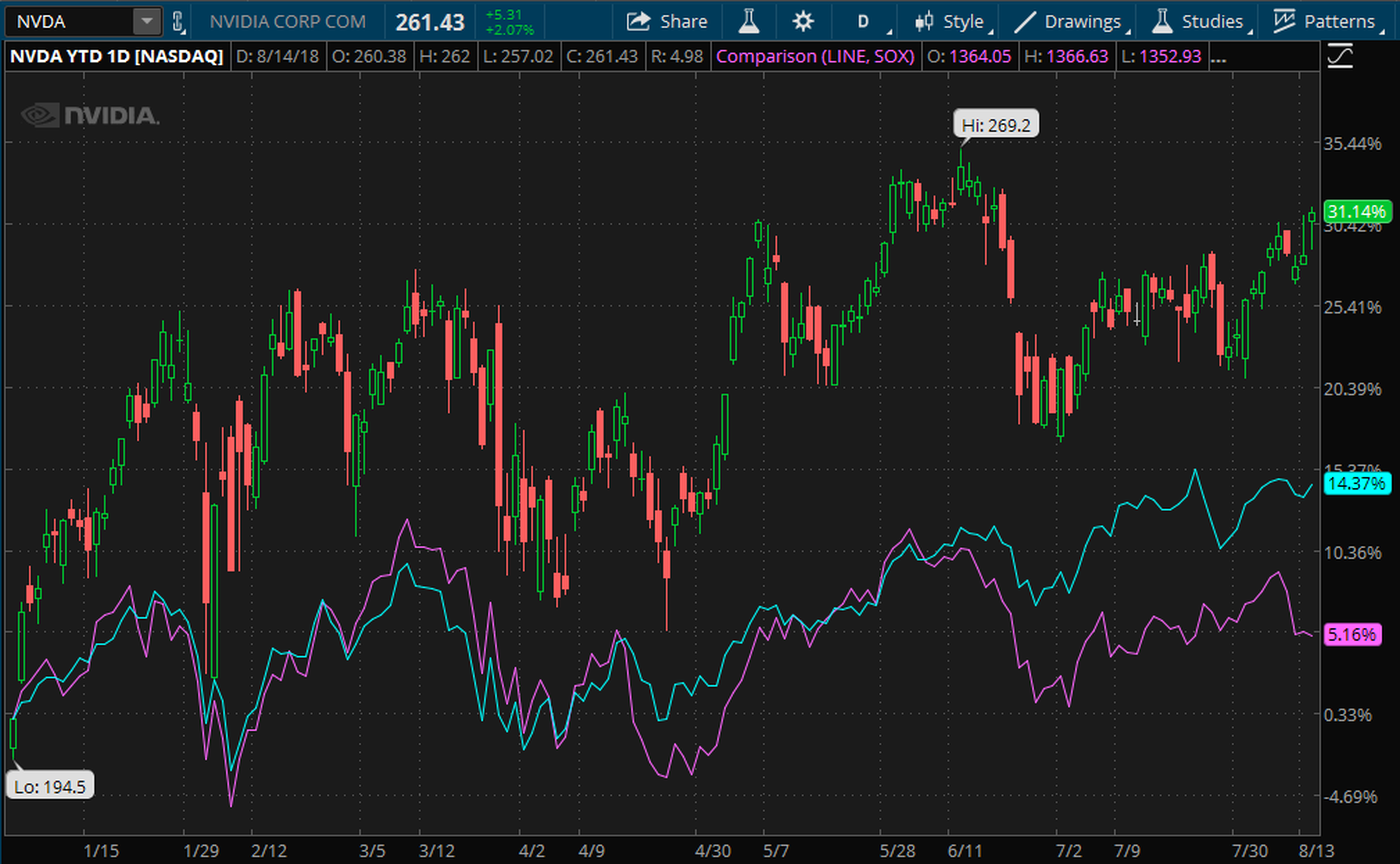The height and width of the screenshot is (864, 1400).
Task: Click the D: 8/14/18 date readout
Action: tap(277, 57)
